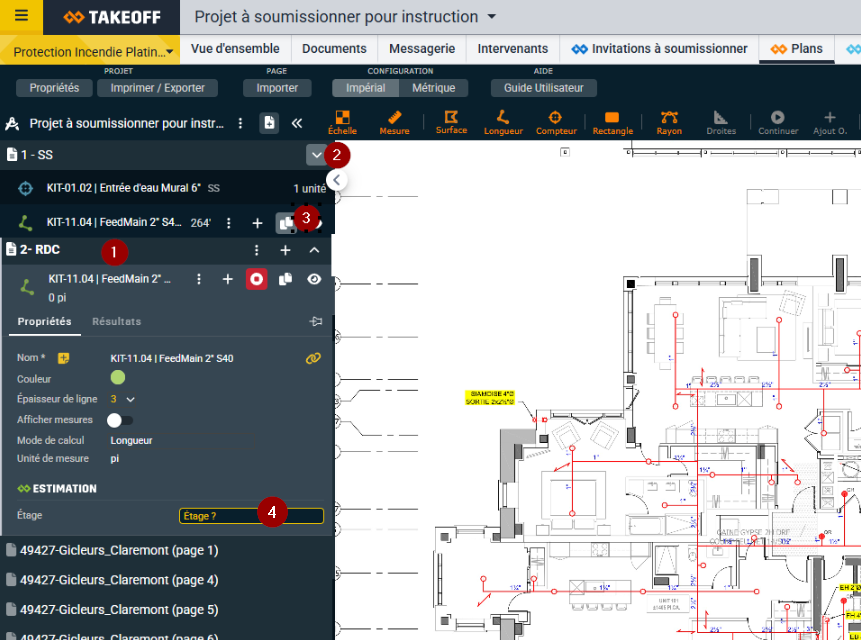Activate the Rayon tool
This screenshot has width=861, height=640.
point(669,122)
